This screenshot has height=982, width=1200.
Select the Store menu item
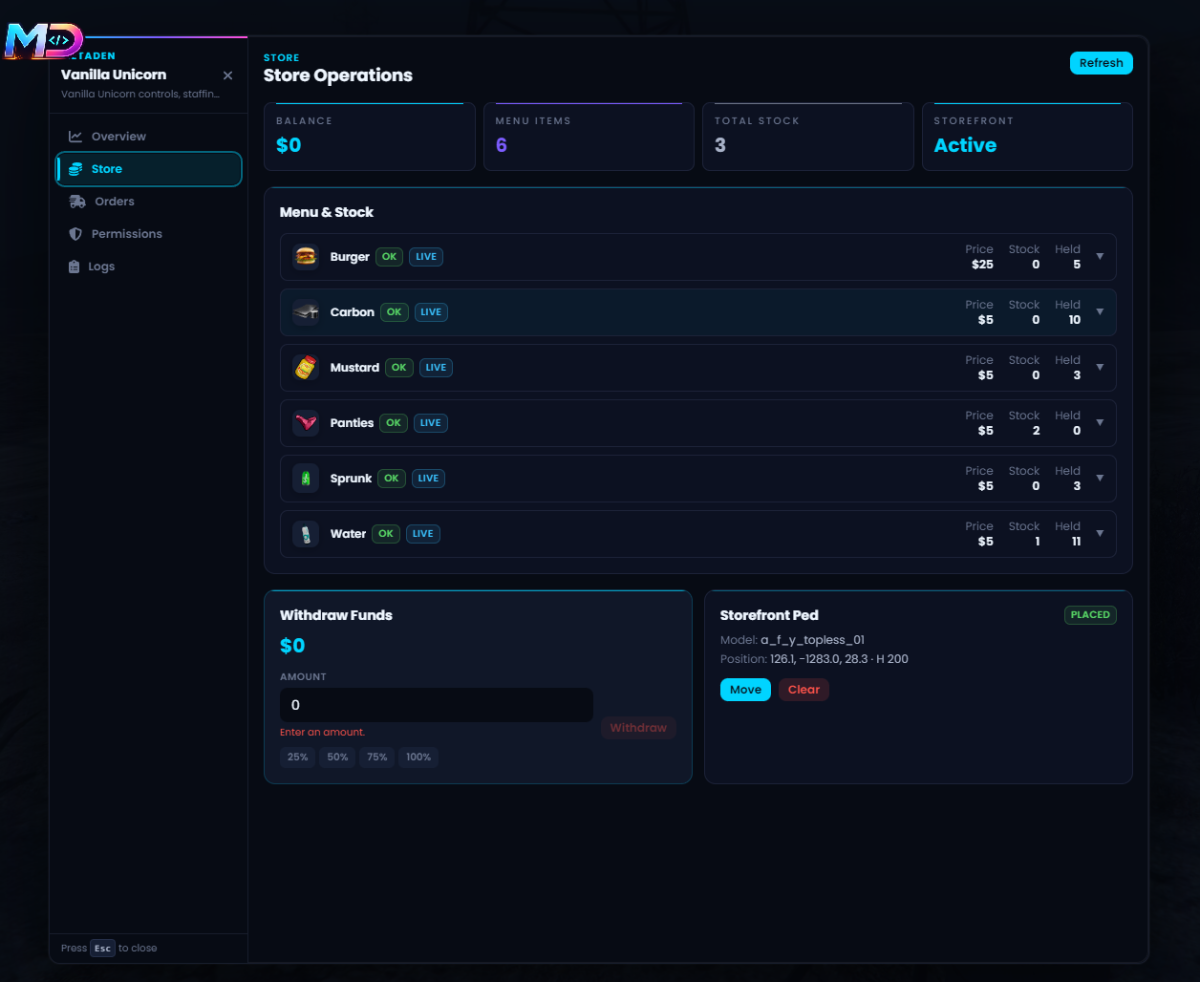[x=148, y=169]
